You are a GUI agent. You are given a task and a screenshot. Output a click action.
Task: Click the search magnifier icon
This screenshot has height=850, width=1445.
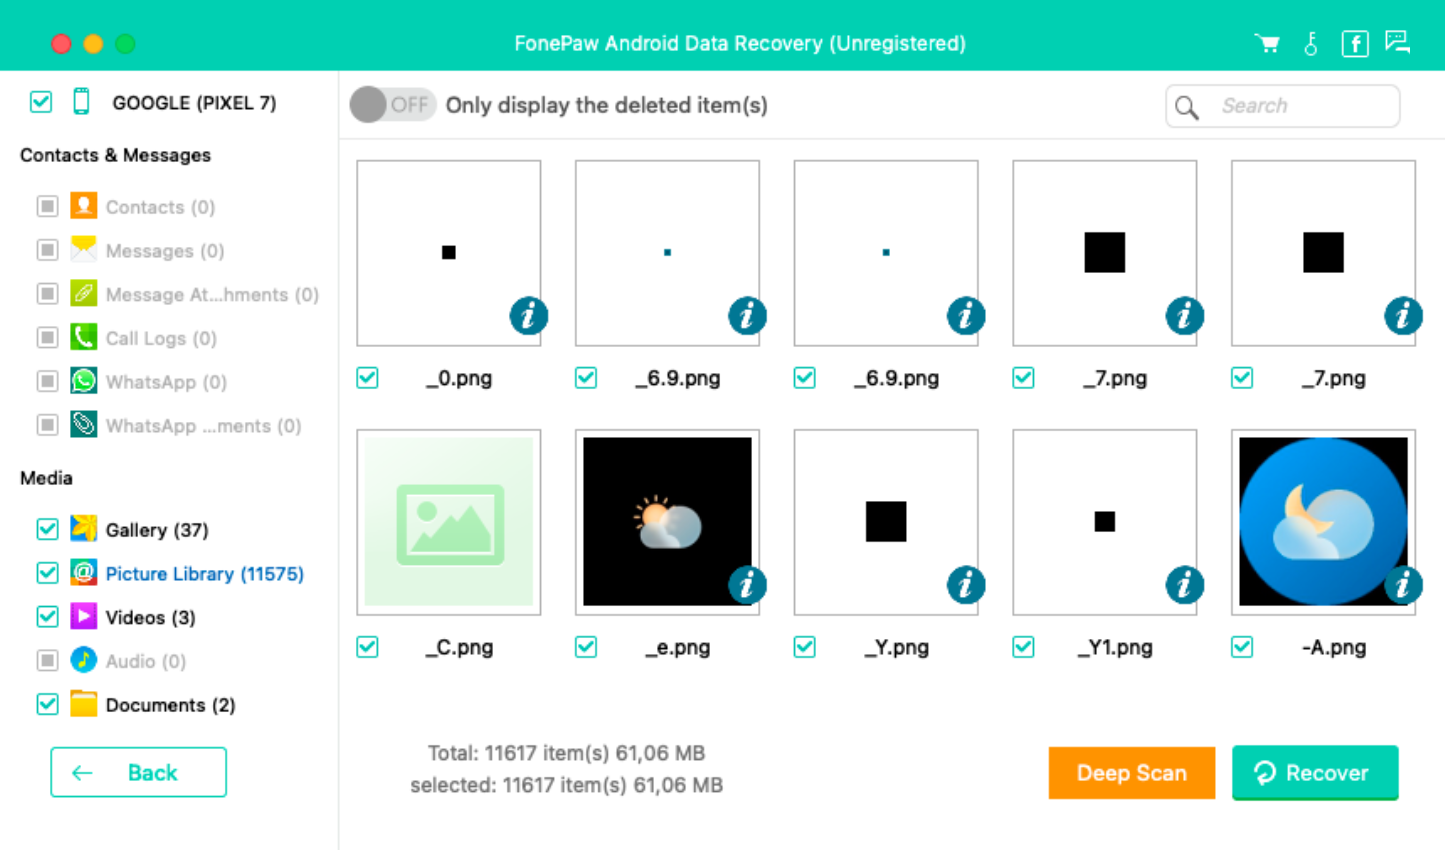pos(1187,107)
